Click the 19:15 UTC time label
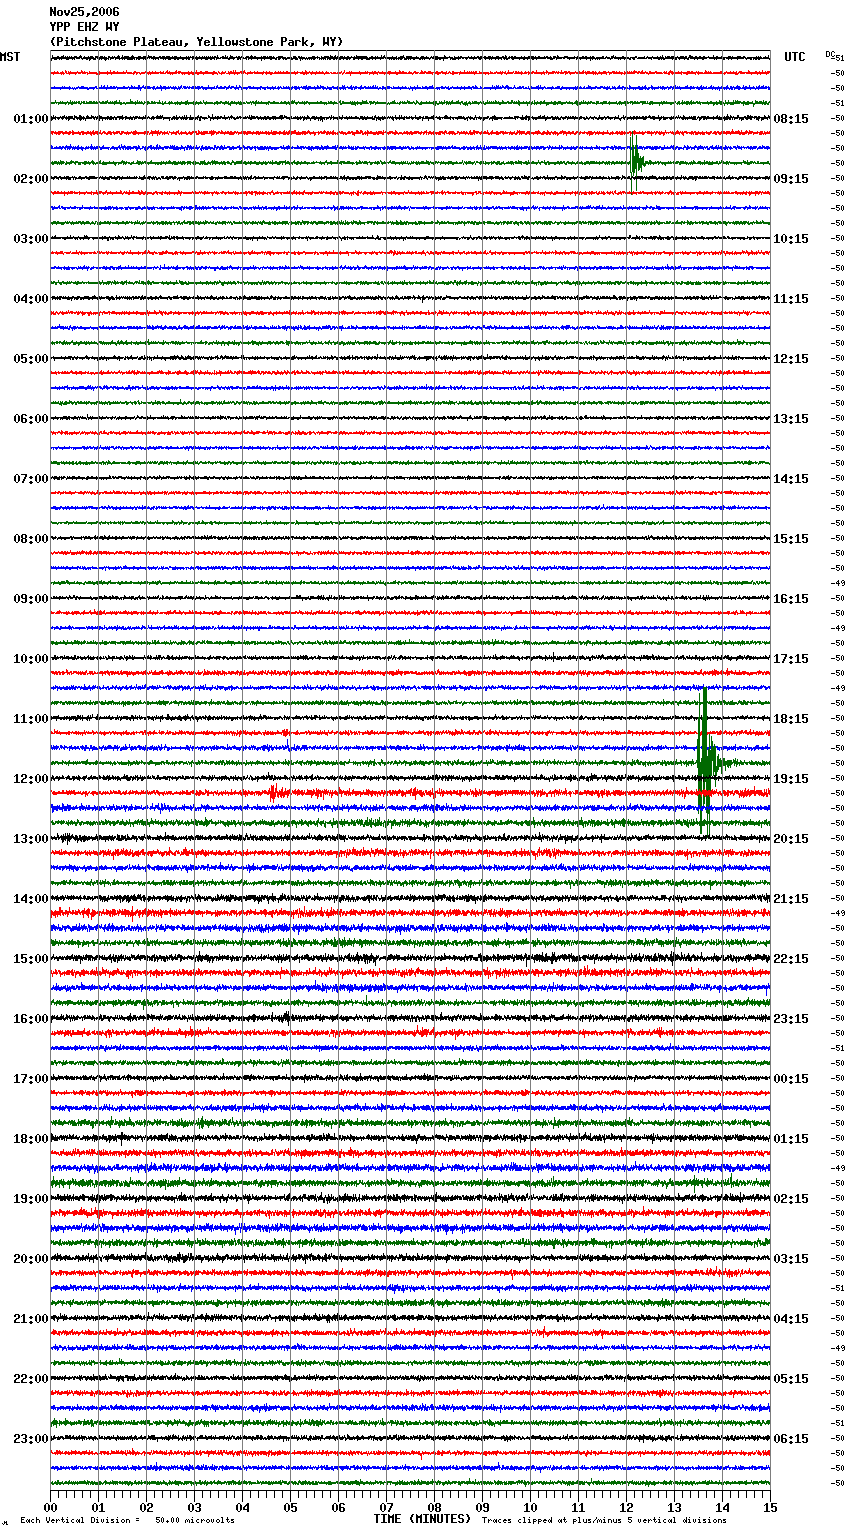Image resolution: width=850 pixels, height=1534 pixels. (x=791, y=779)
